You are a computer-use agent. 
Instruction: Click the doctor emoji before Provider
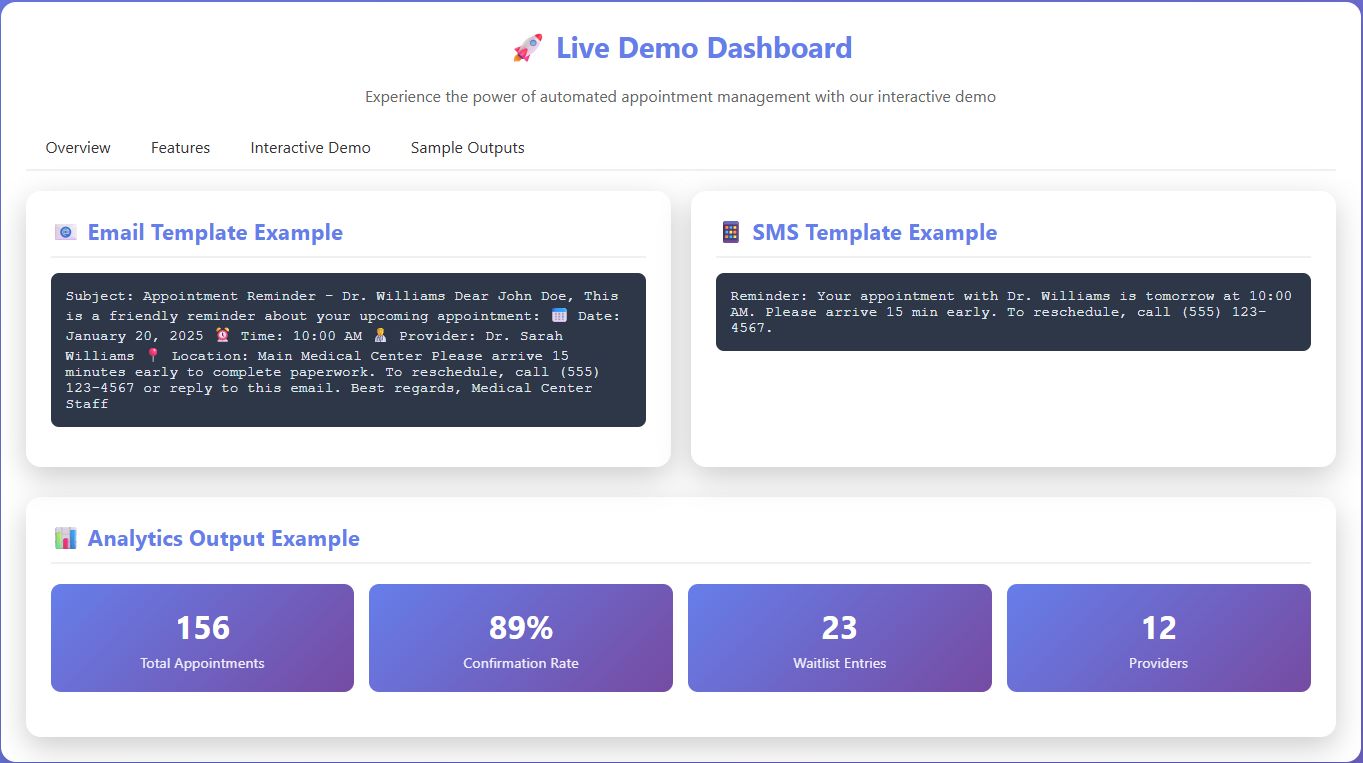coord(380,336)
